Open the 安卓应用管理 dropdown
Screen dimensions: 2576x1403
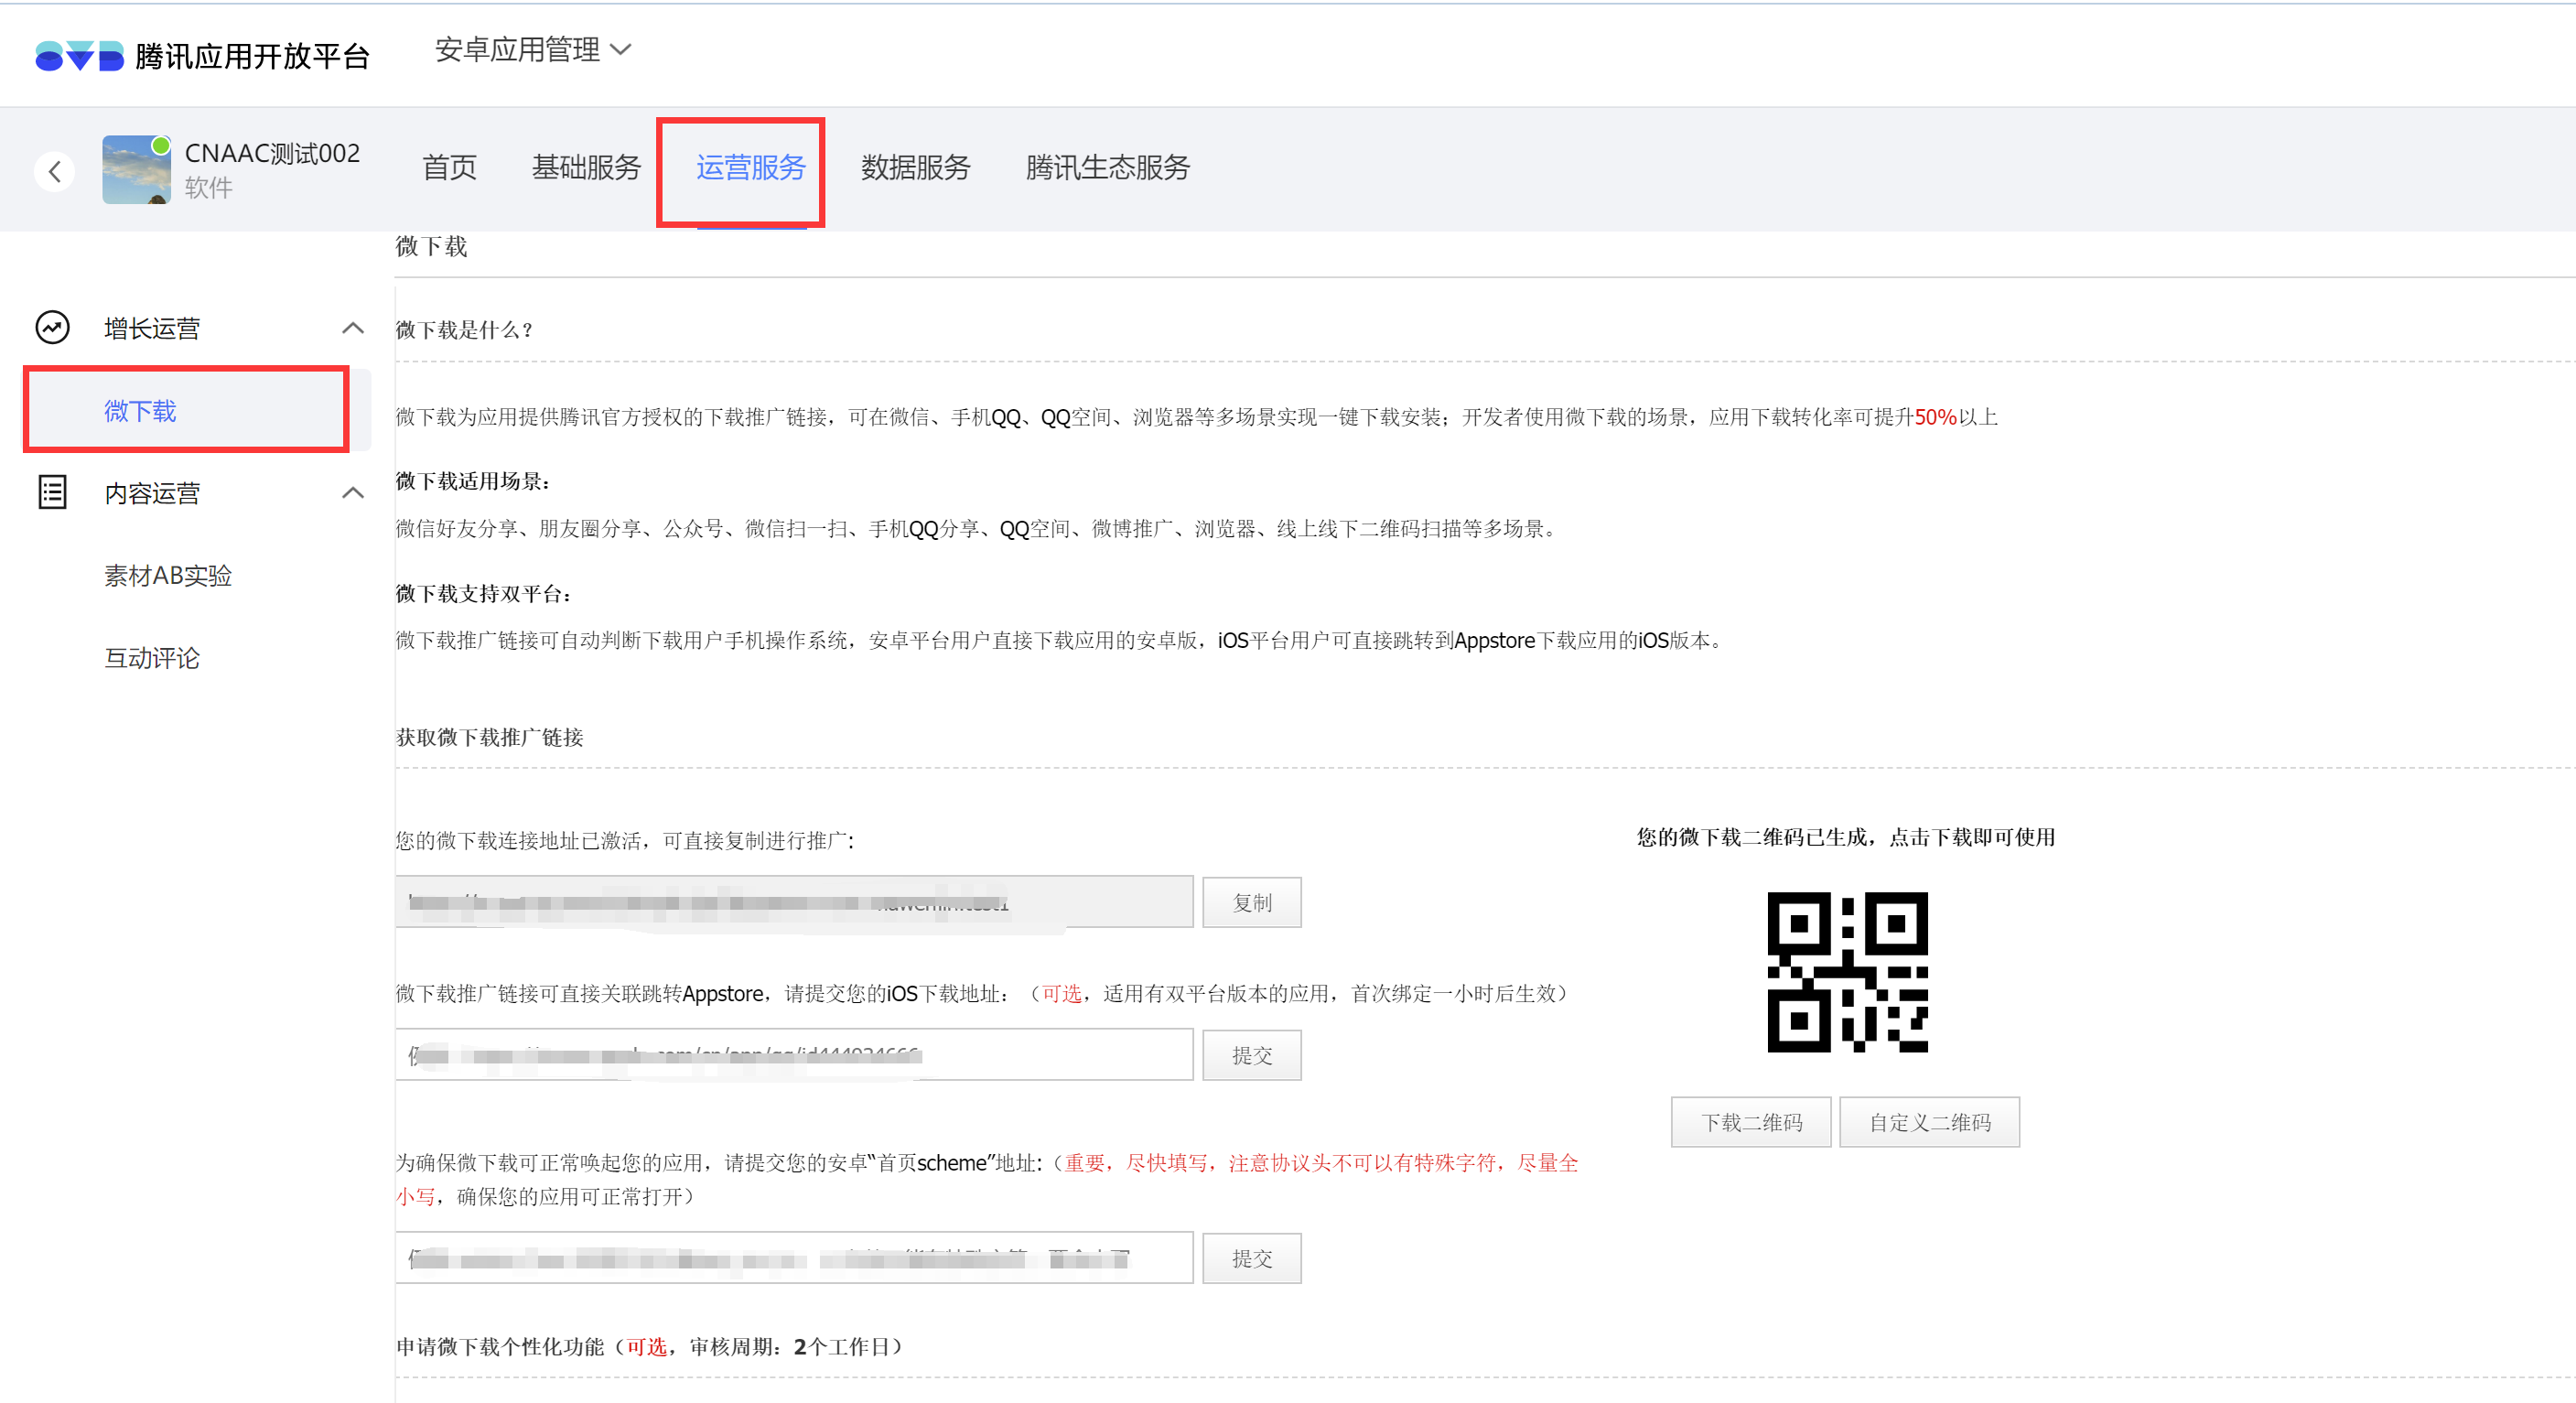[x=533, y=49]
